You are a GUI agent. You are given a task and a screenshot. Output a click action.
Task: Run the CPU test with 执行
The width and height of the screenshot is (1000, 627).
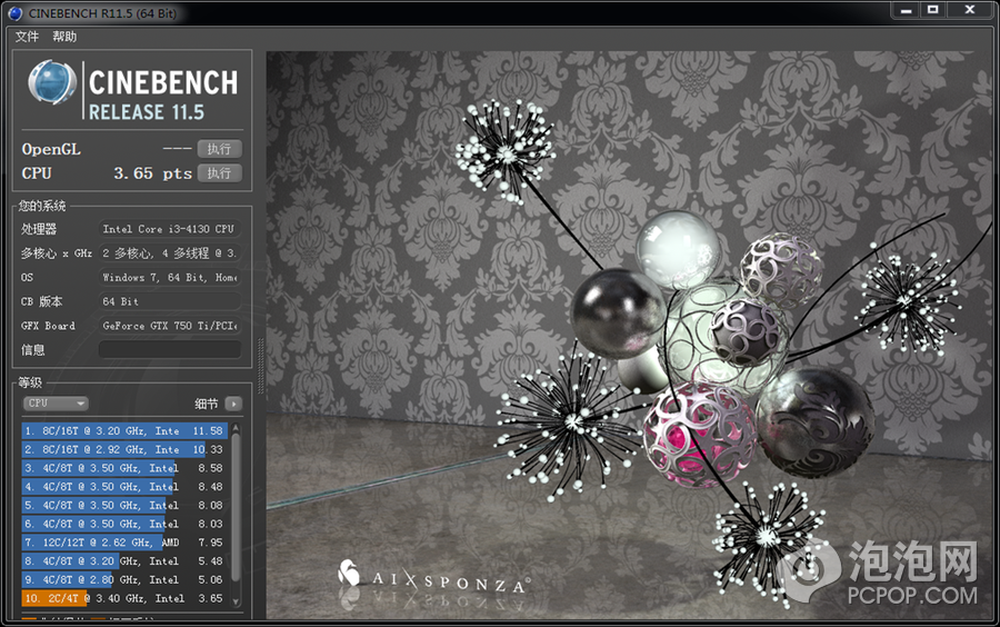[219, 173]
